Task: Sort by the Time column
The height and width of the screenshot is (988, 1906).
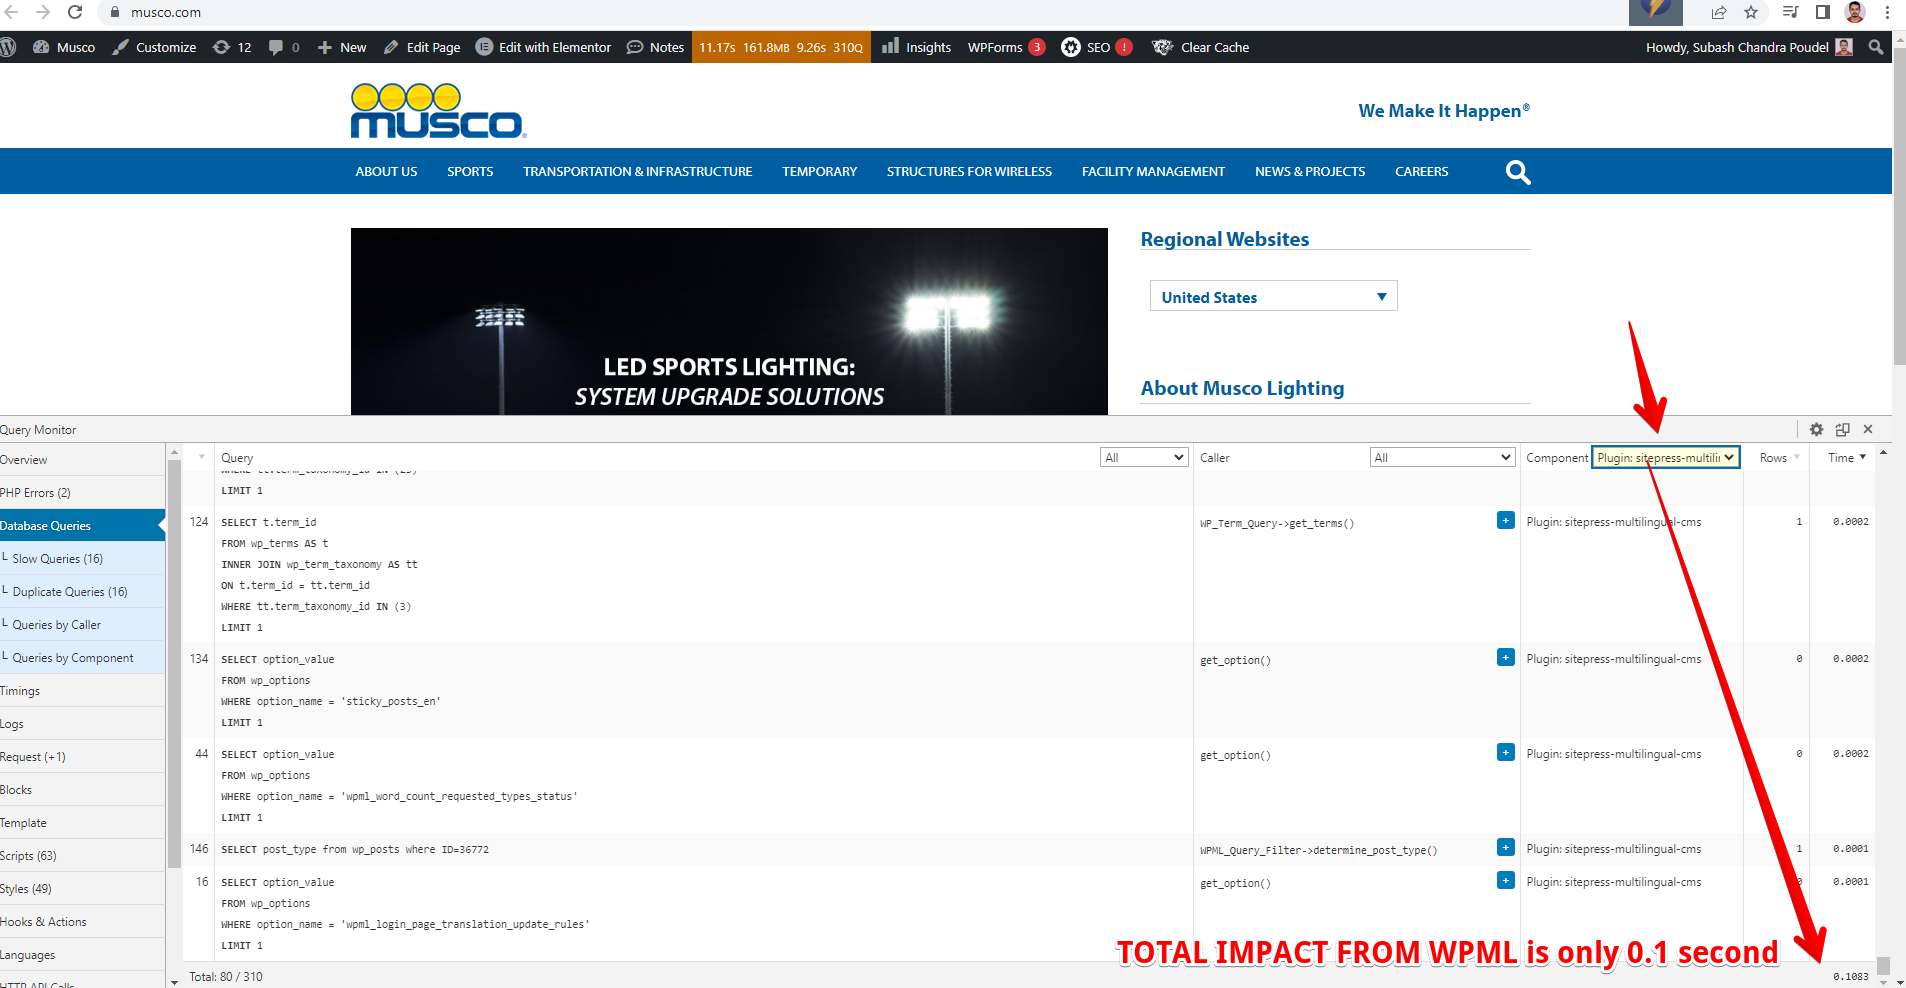Action: (1847, 457)
